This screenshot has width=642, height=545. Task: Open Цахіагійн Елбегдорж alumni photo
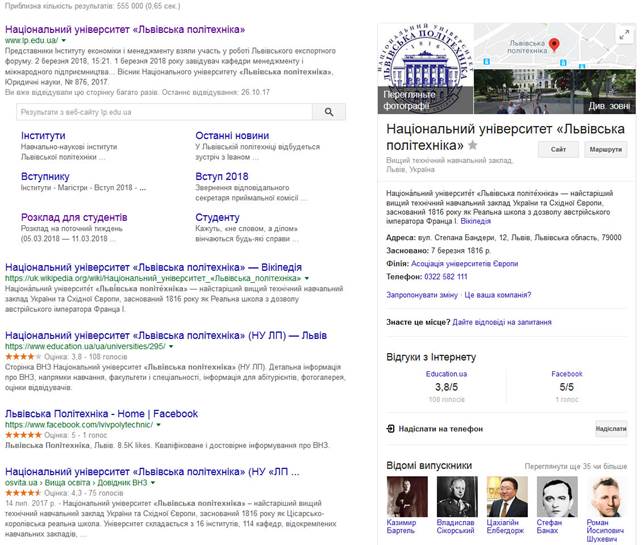pos(507,497)
